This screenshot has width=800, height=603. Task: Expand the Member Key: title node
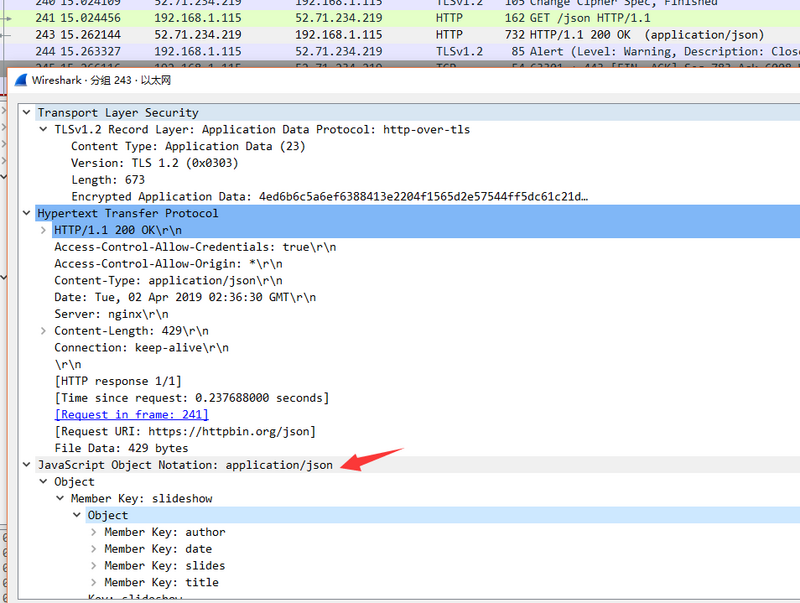tap(93, 583)
